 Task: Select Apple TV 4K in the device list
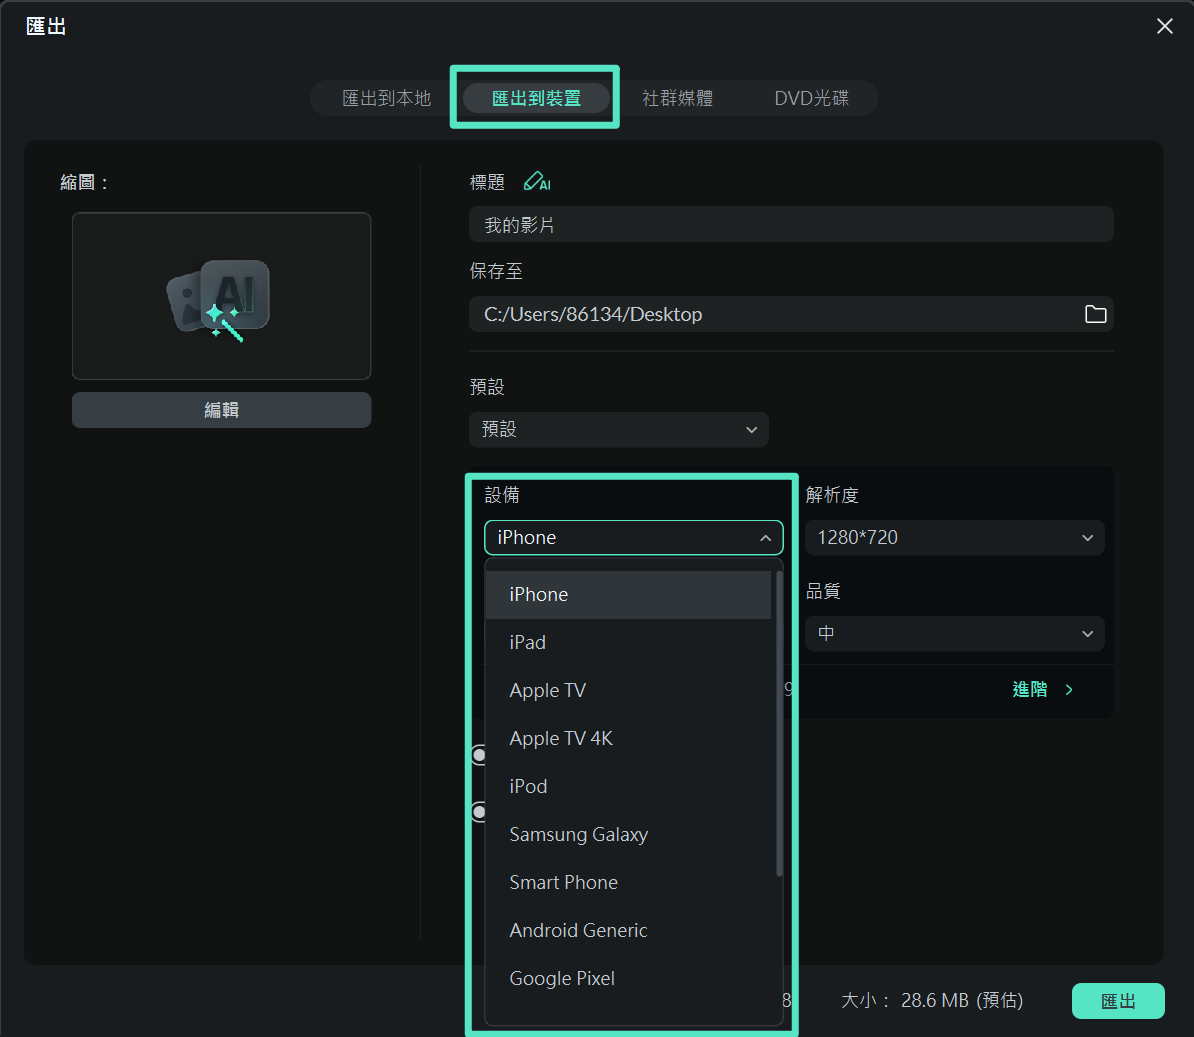[x=628, y=739]
